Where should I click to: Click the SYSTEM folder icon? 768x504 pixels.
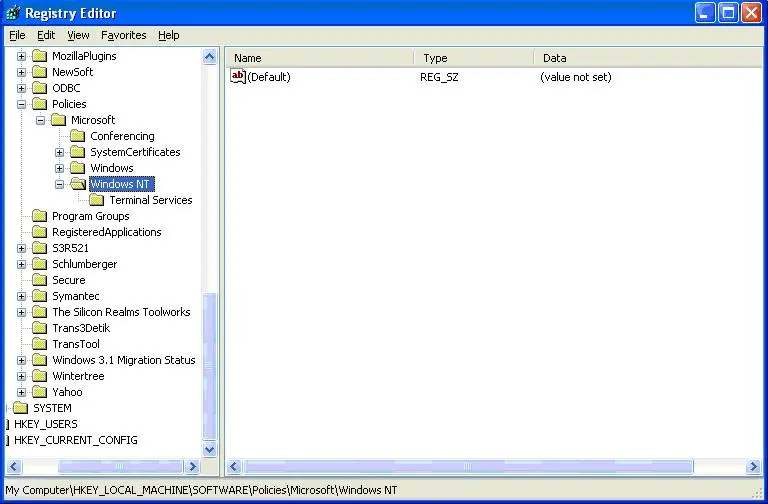tap(21, 408)
